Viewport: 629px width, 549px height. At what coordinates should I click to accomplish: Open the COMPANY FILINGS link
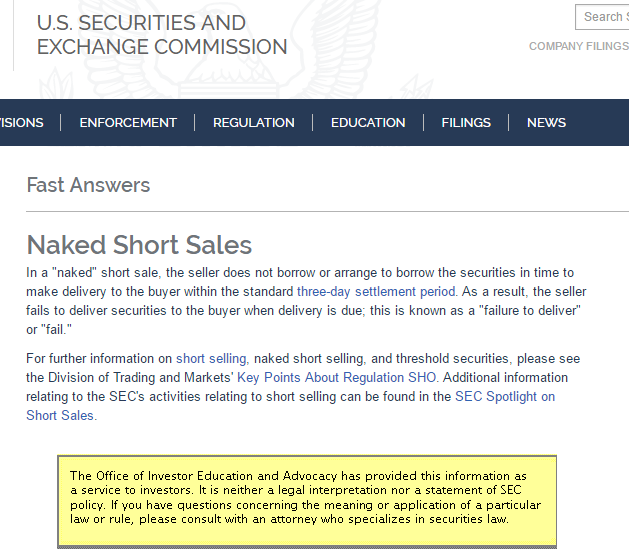(579, 46)
